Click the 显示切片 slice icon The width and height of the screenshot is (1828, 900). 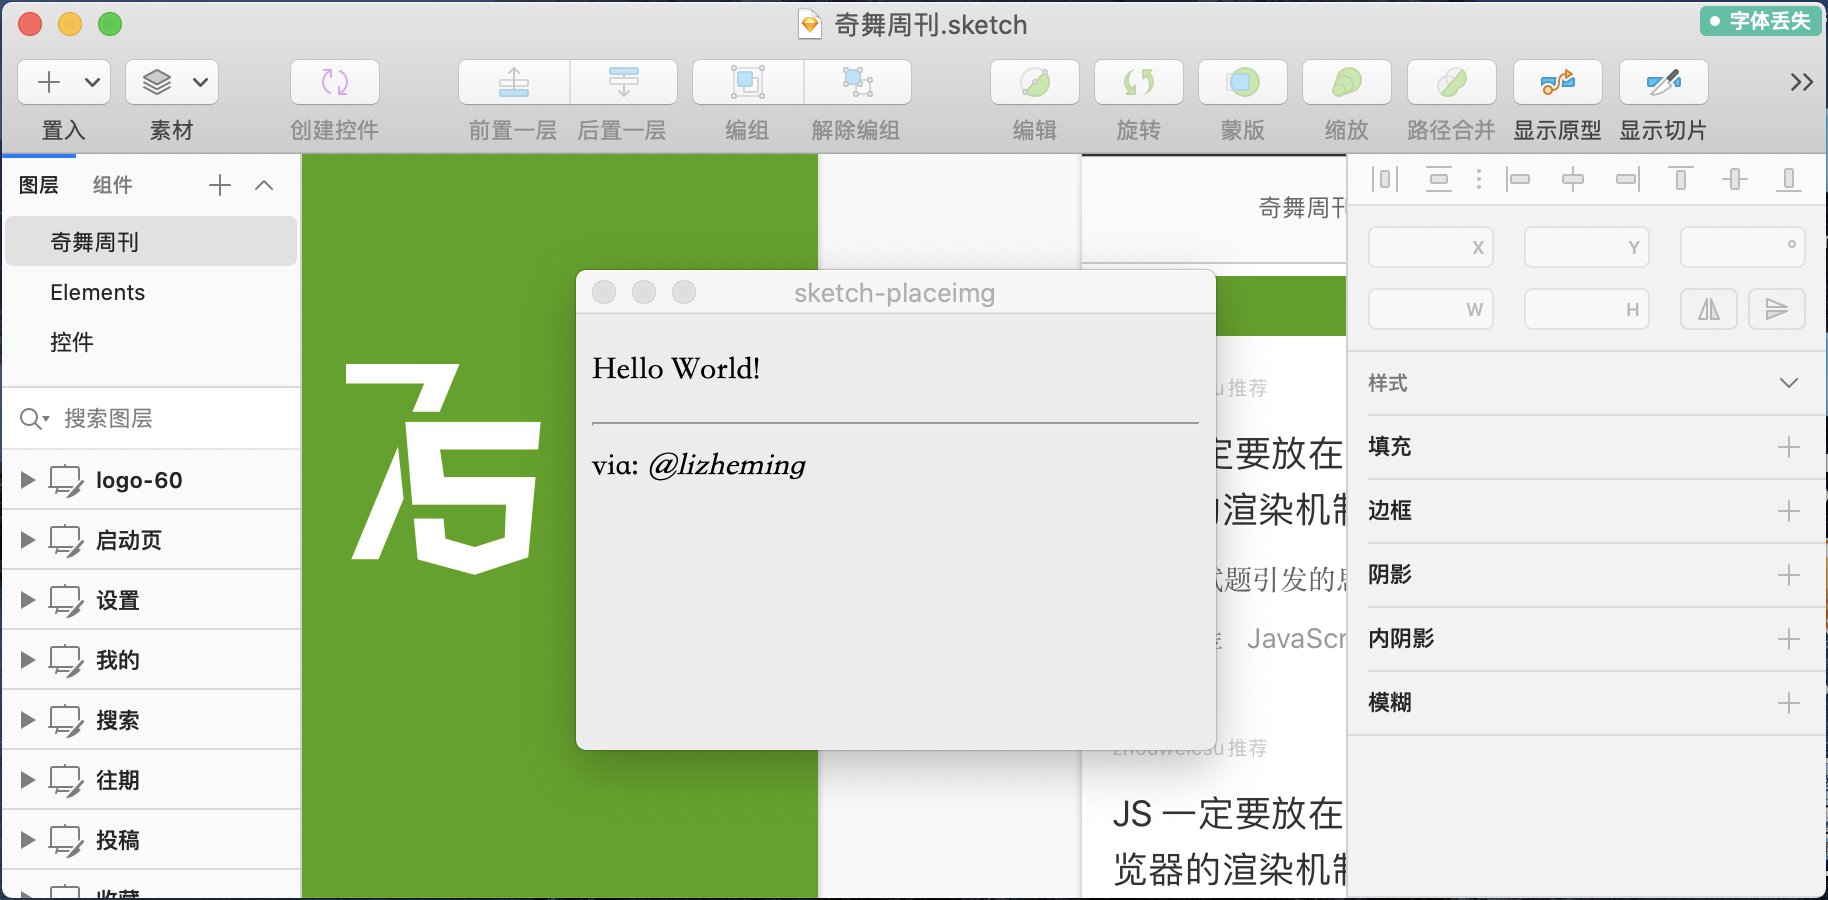(1663, 82)
